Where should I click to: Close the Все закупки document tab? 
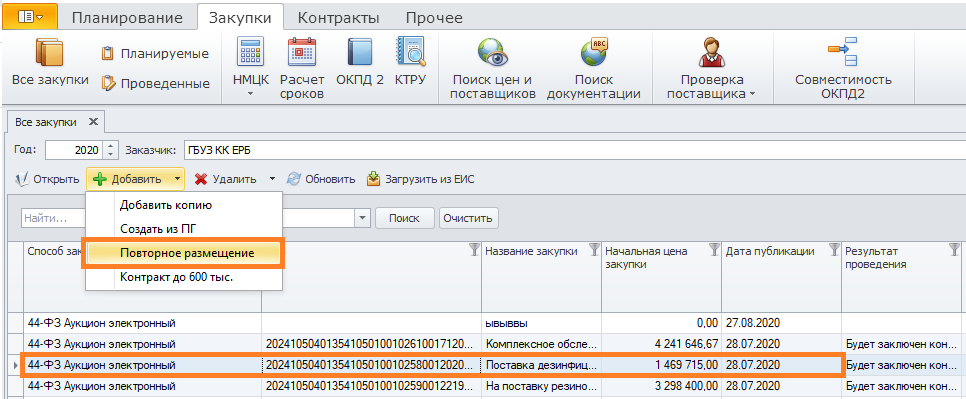(93, 121)
